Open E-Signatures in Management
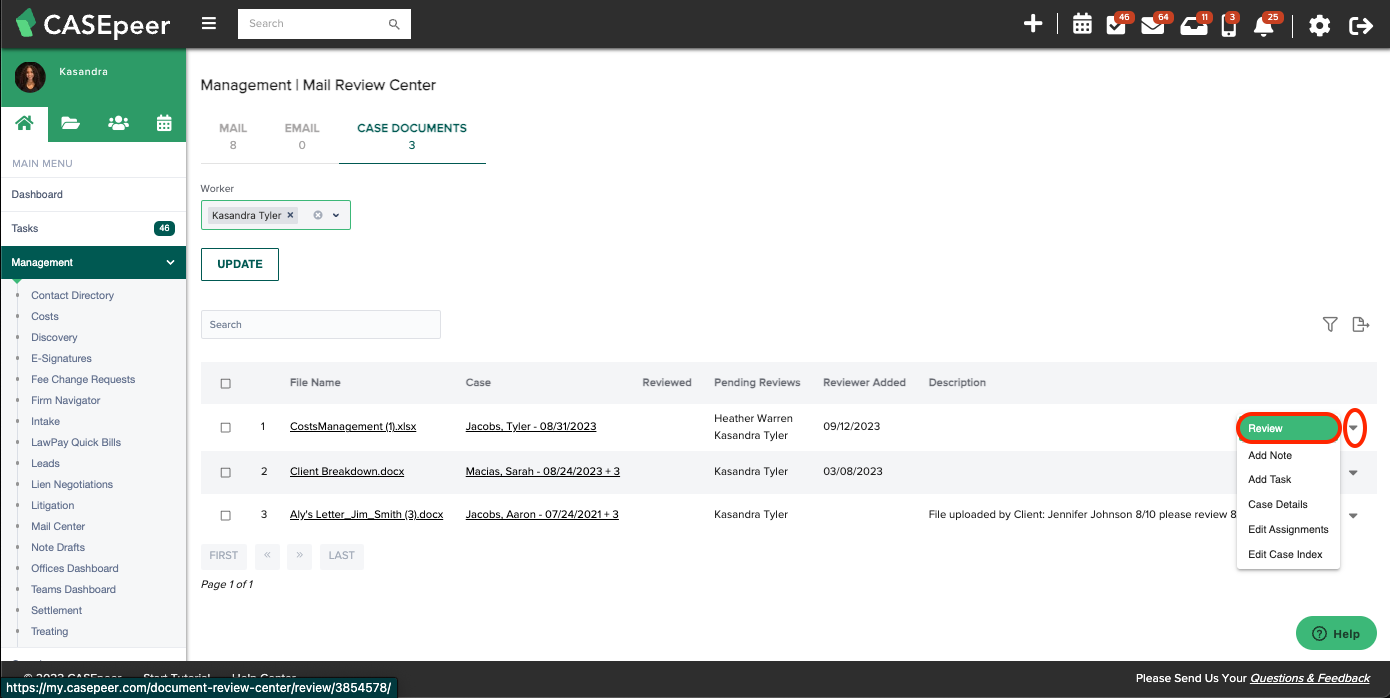 (61, 359)
